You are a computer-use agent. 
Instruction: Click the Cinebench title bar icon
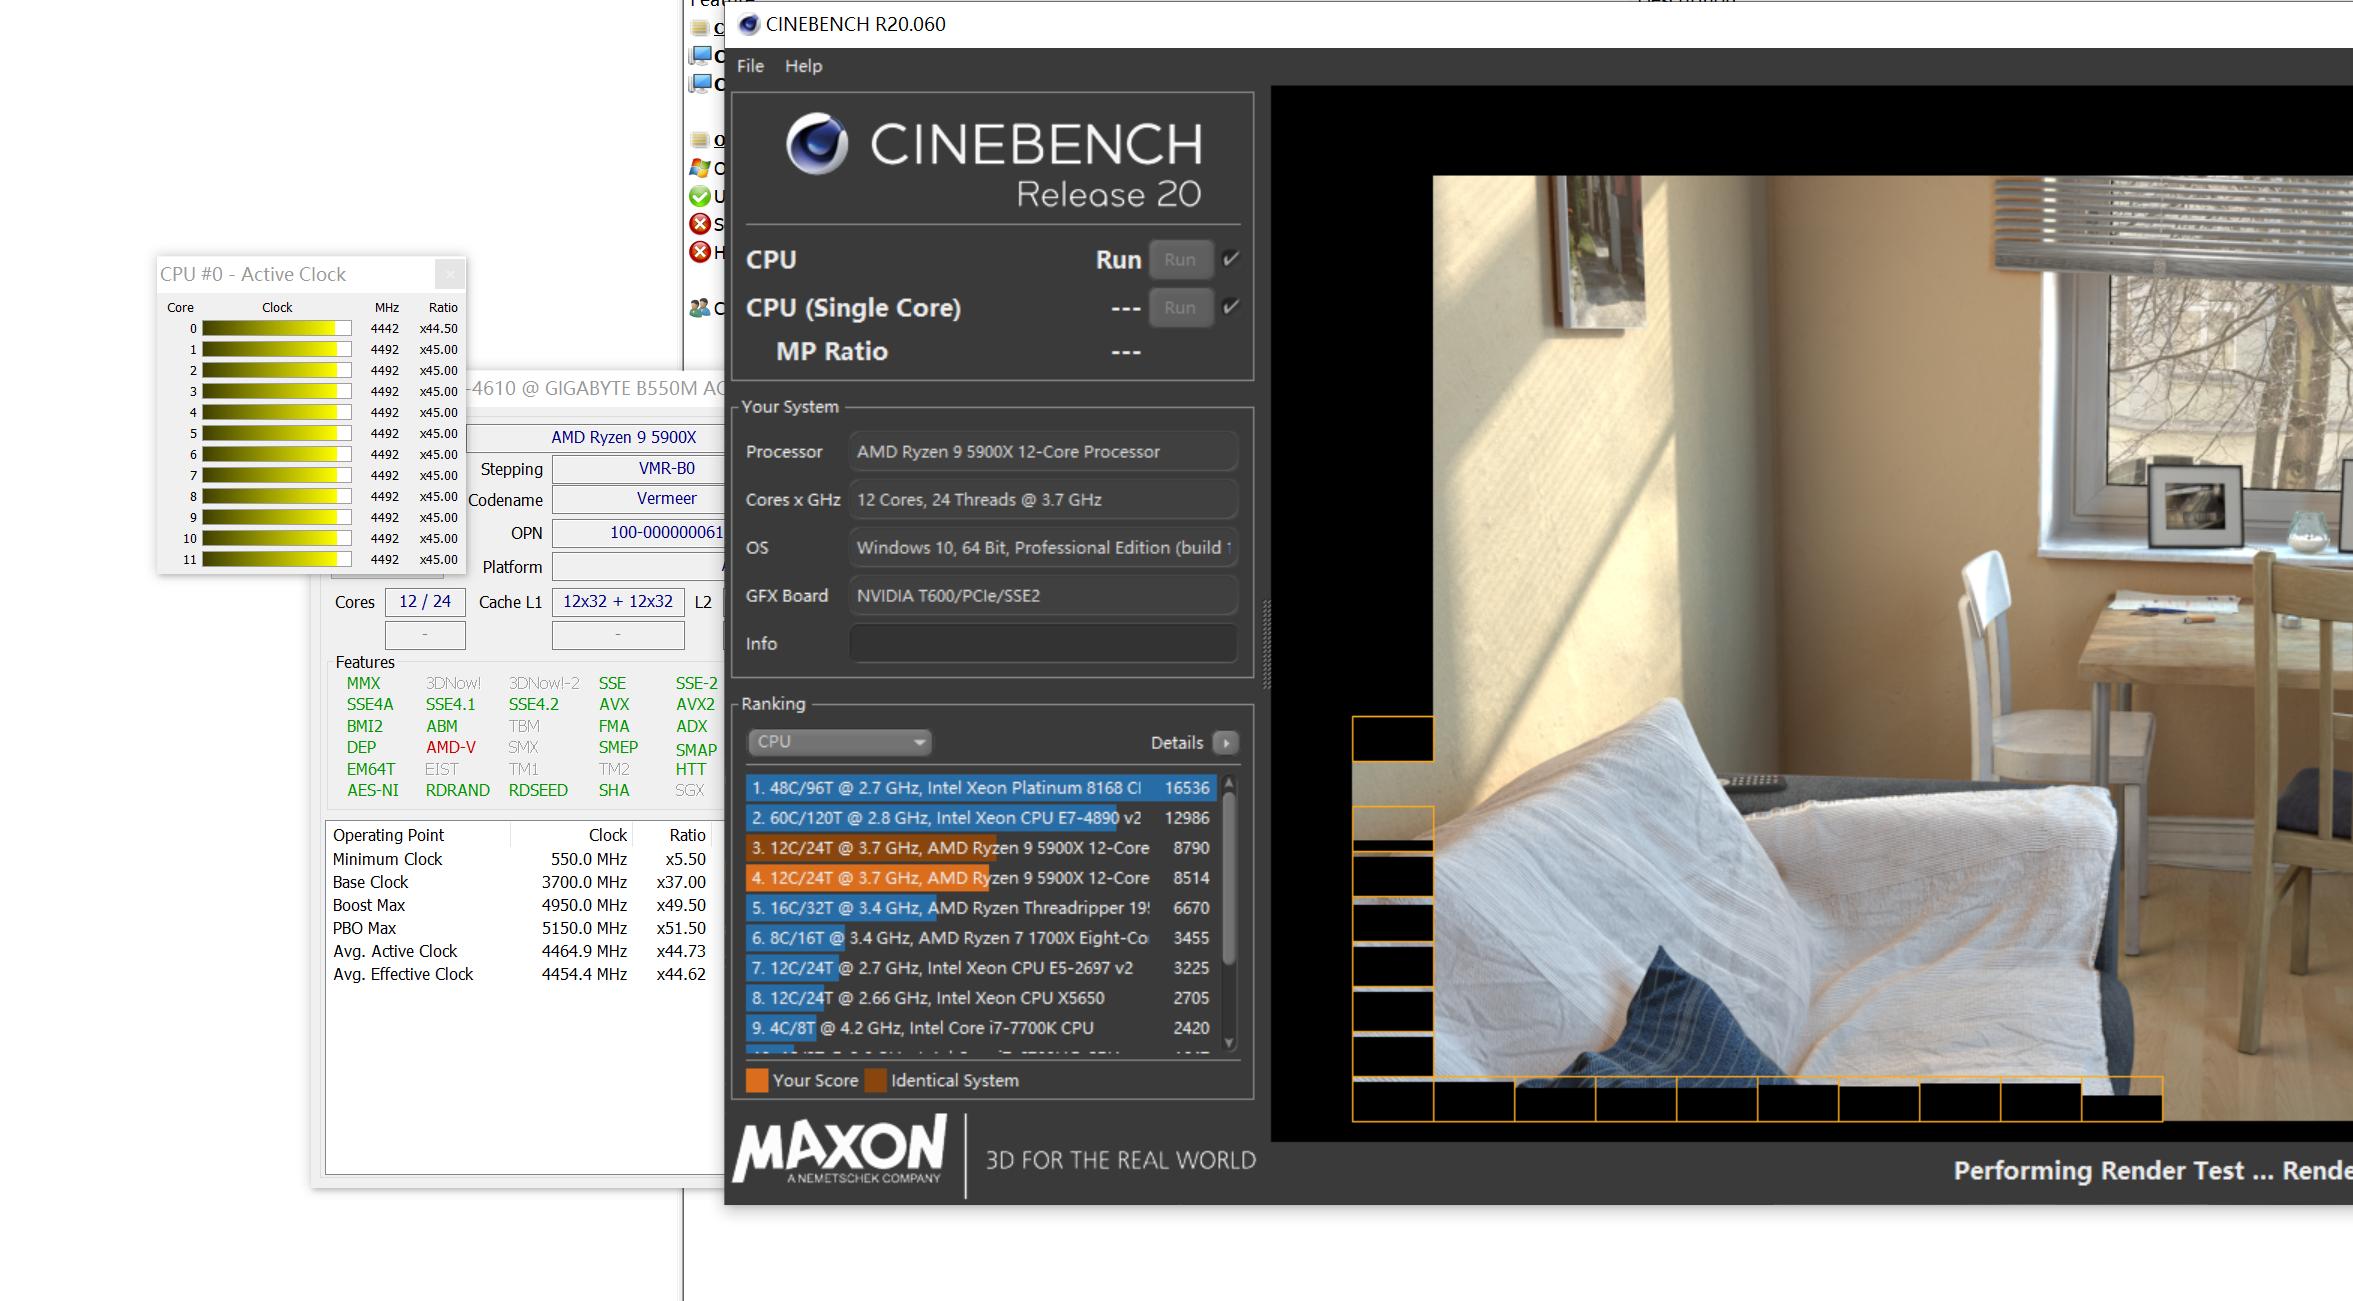[748, 24]
